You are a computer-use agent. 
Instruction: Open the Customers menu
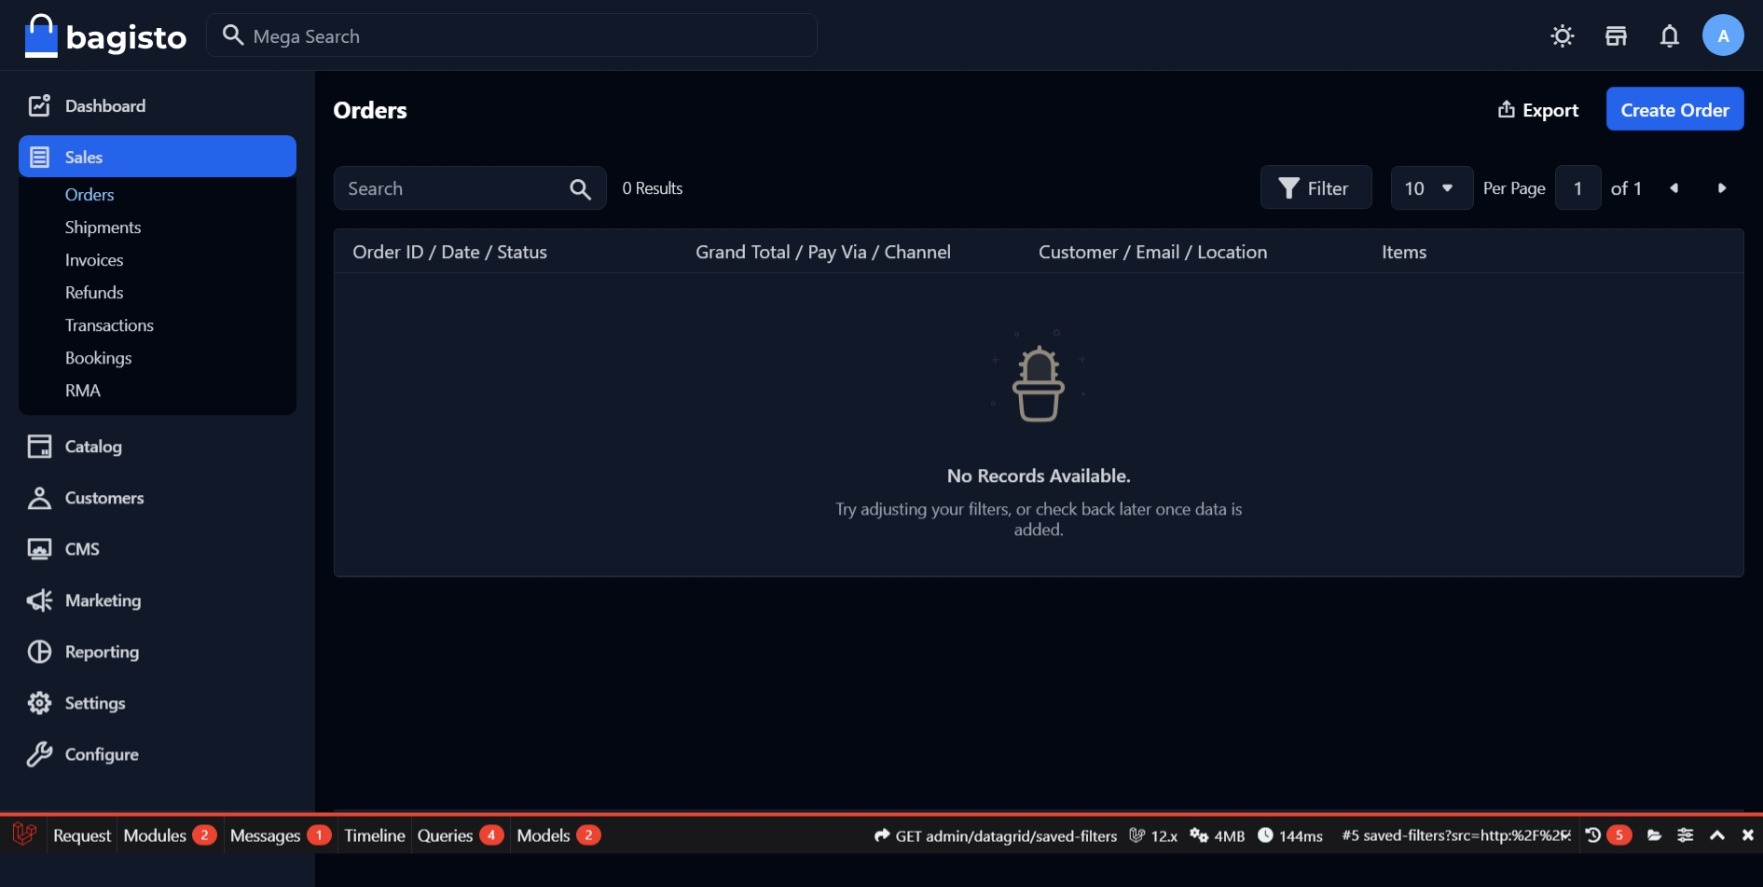pos(157,498)
